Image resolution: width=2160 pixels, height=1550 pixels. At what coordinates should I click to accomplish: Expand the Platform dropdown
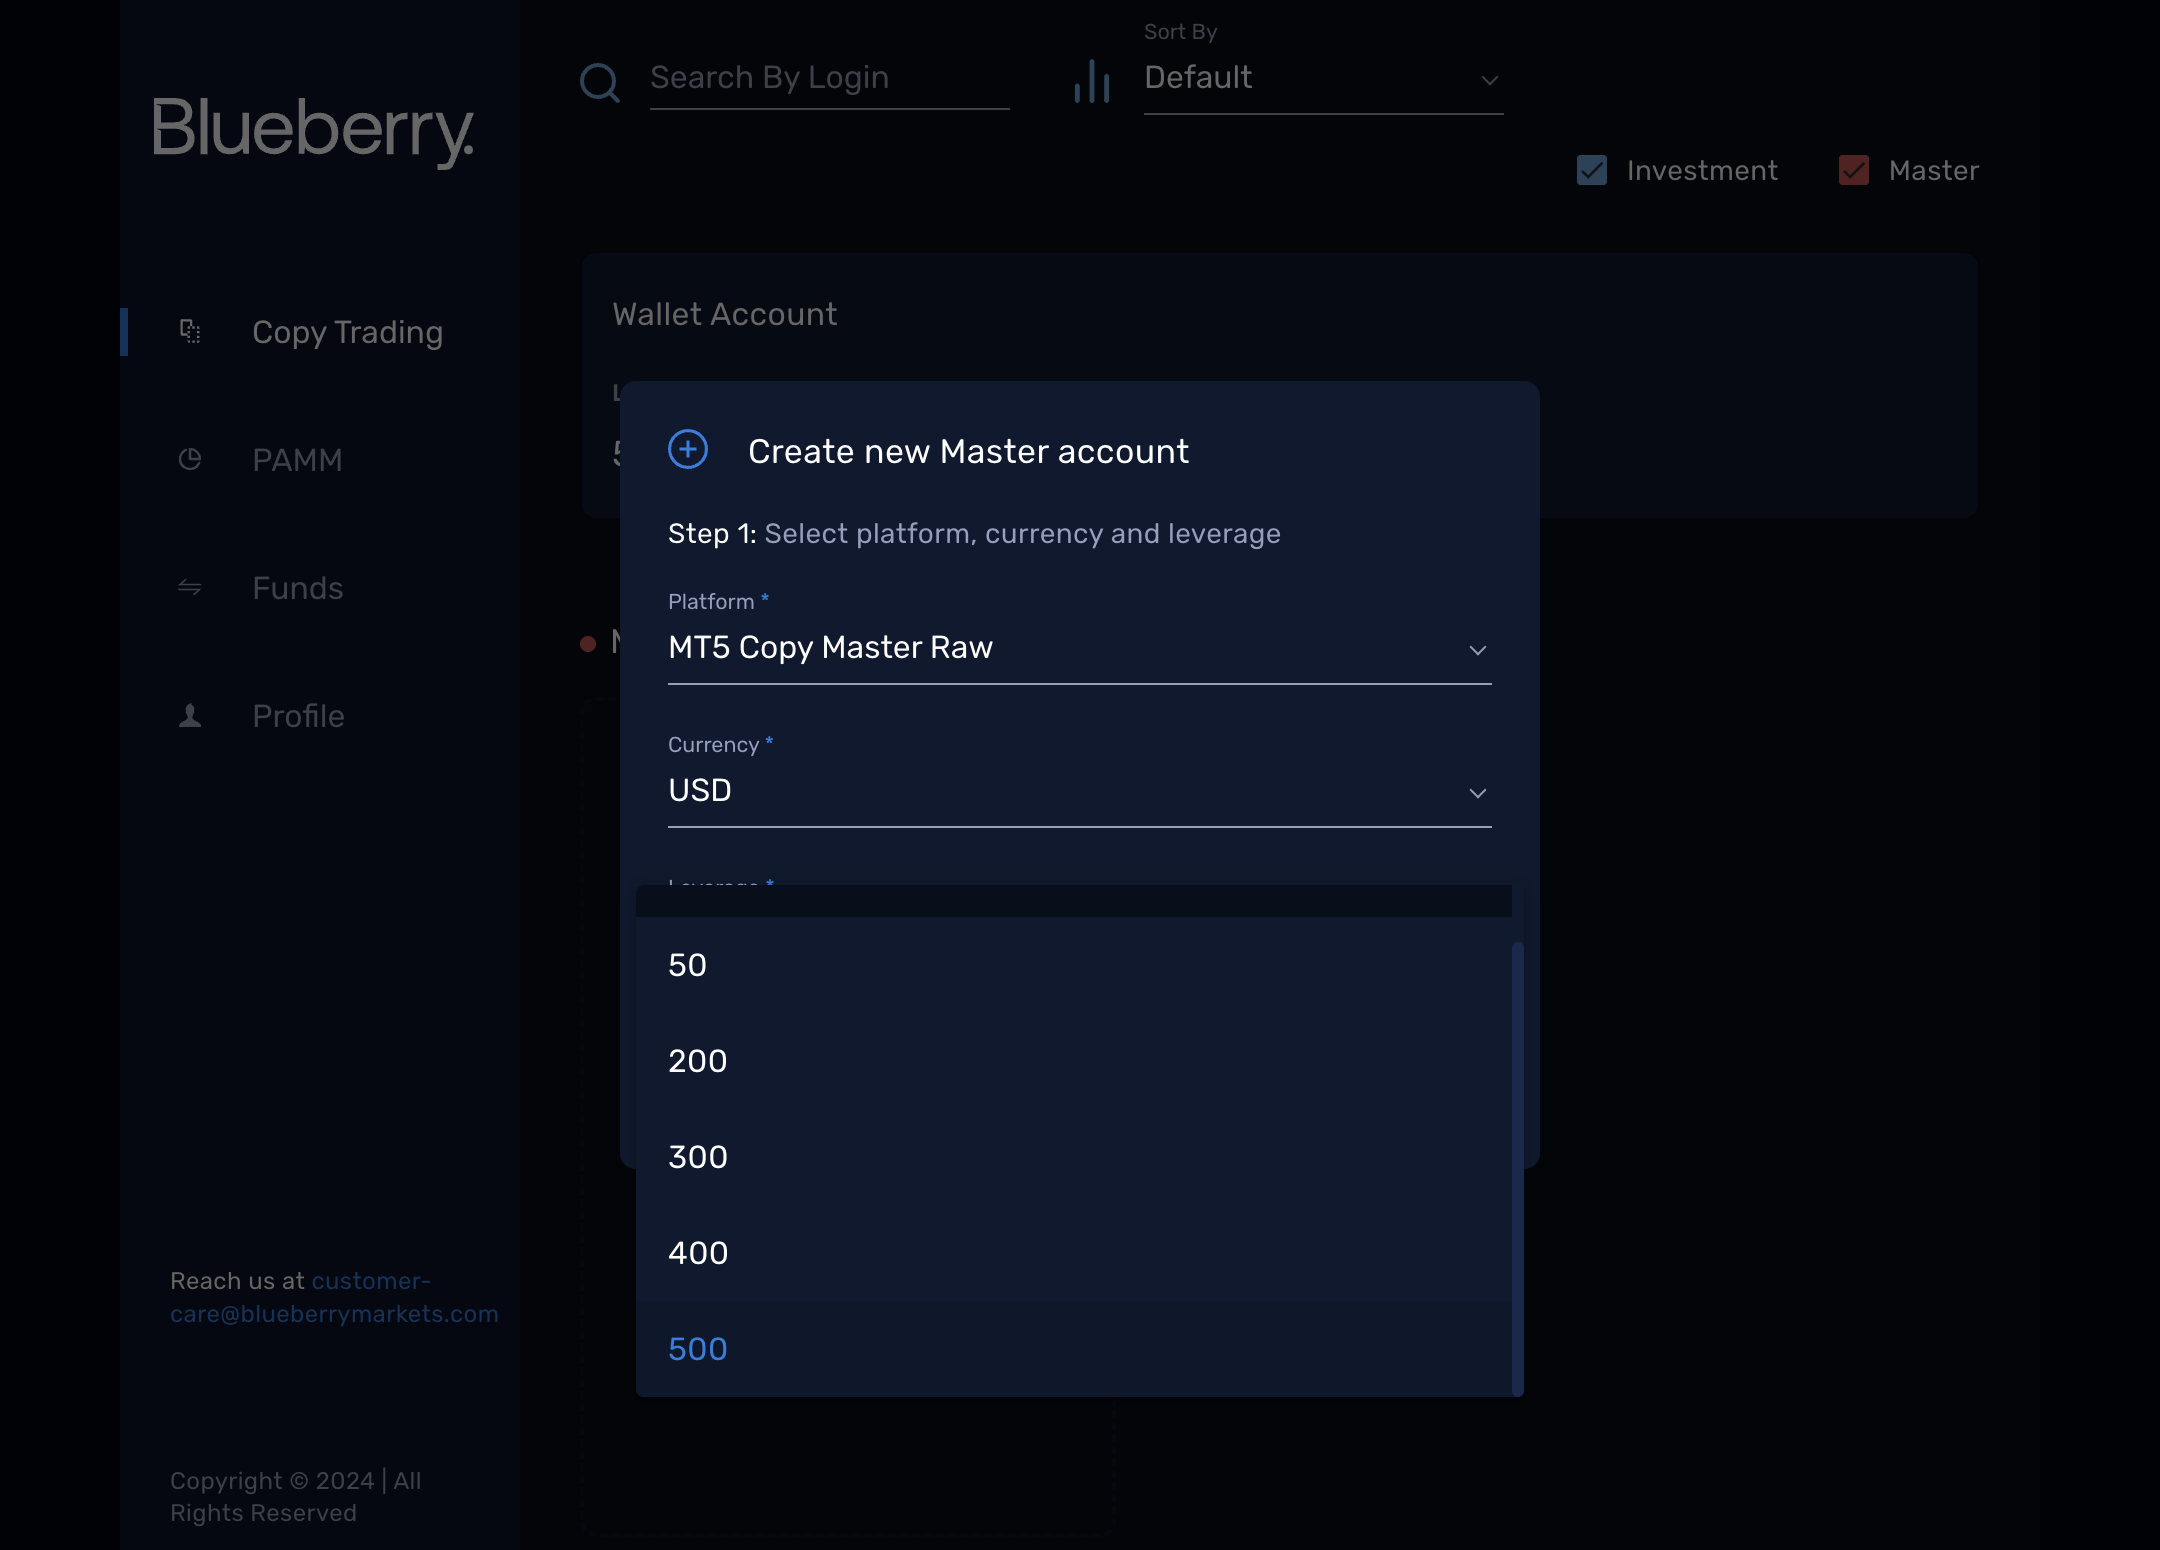tap(1080, 648)
